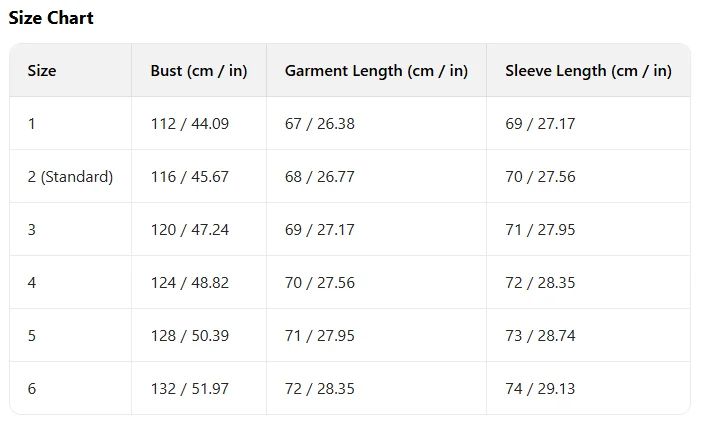Click sleeve length 72 / 28.35
The image size is (704, 423).
(540, 283)
